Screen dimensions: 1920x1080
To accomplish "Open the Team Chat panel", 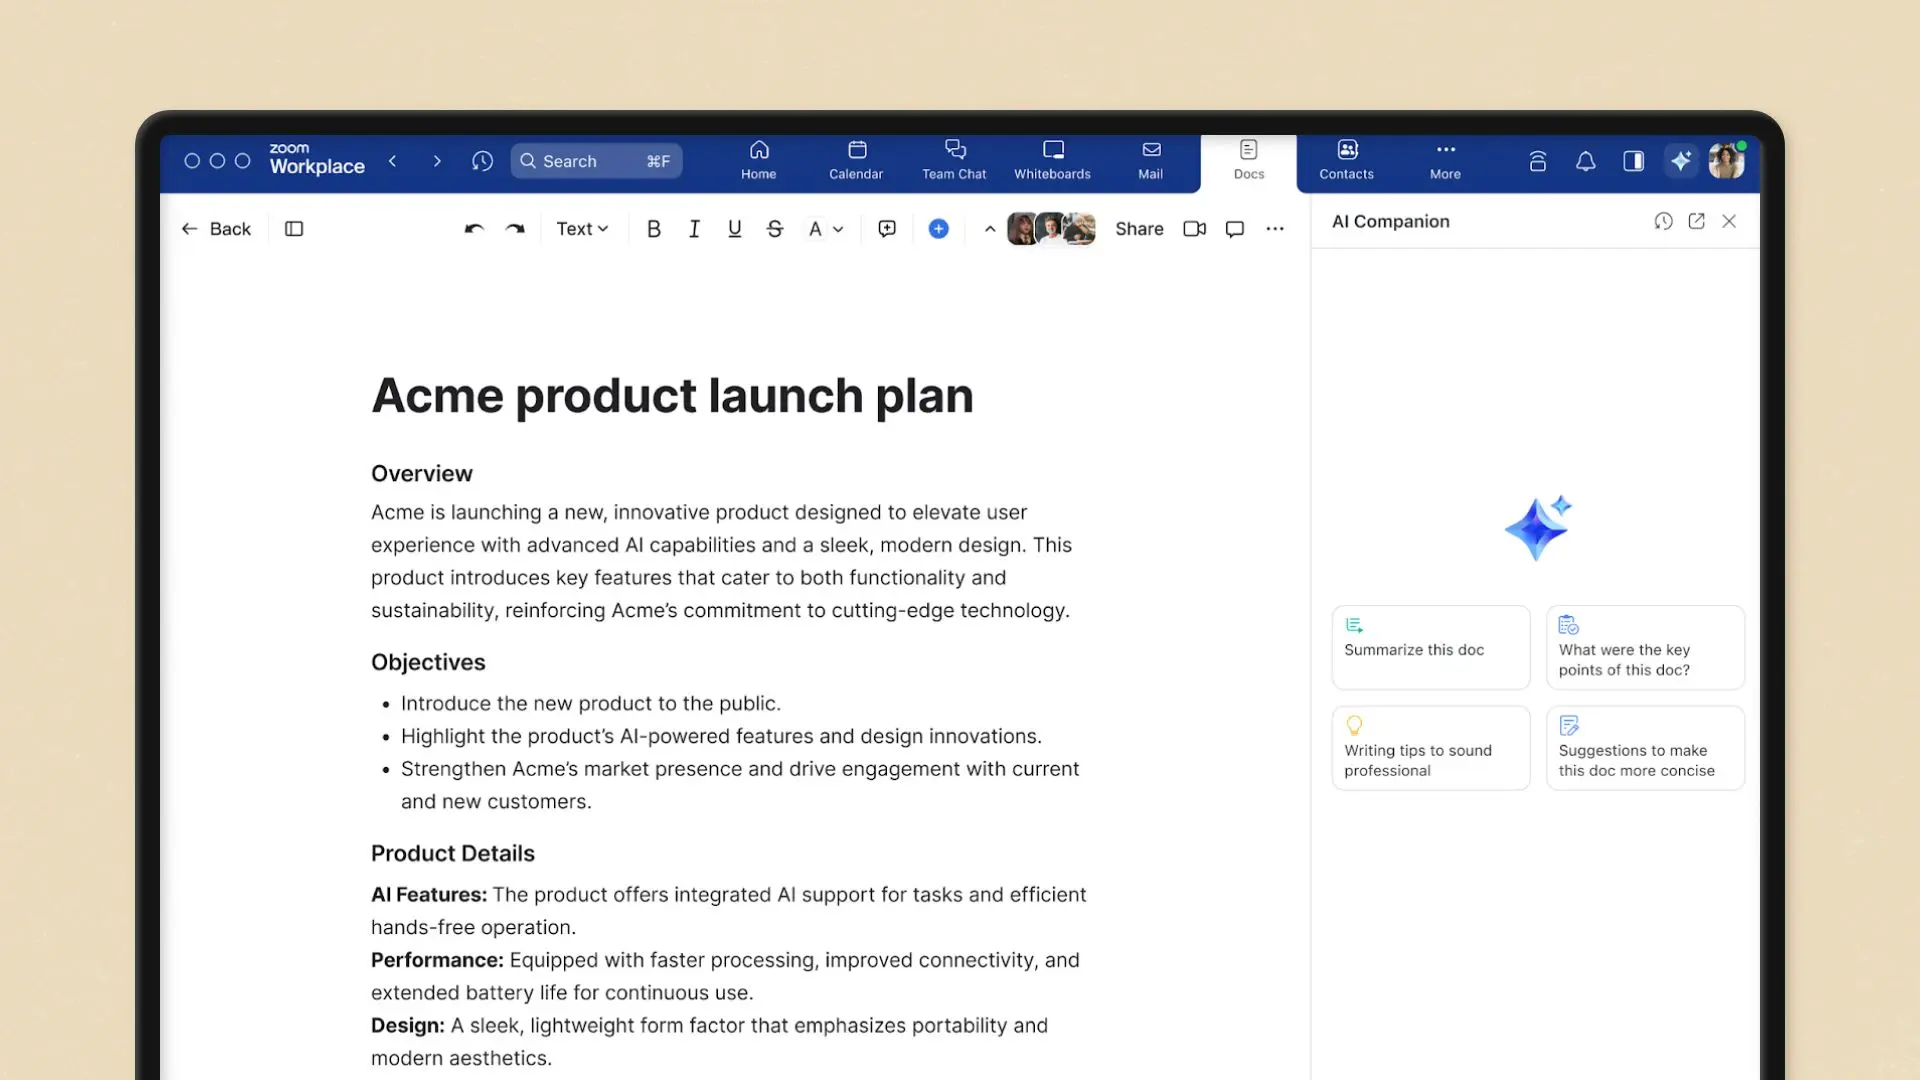I will [954, 160].
